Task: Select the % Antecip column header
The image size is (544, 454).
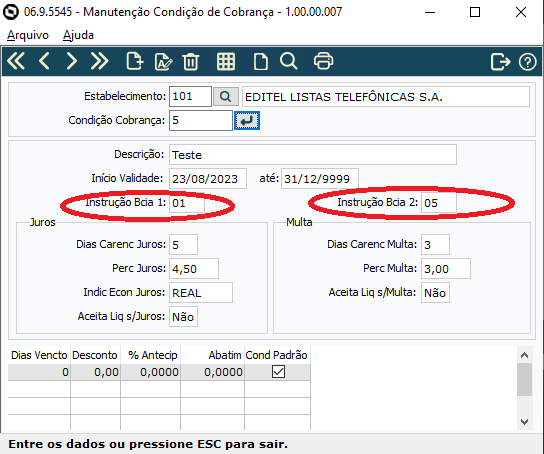Action: tap(150, 355)
